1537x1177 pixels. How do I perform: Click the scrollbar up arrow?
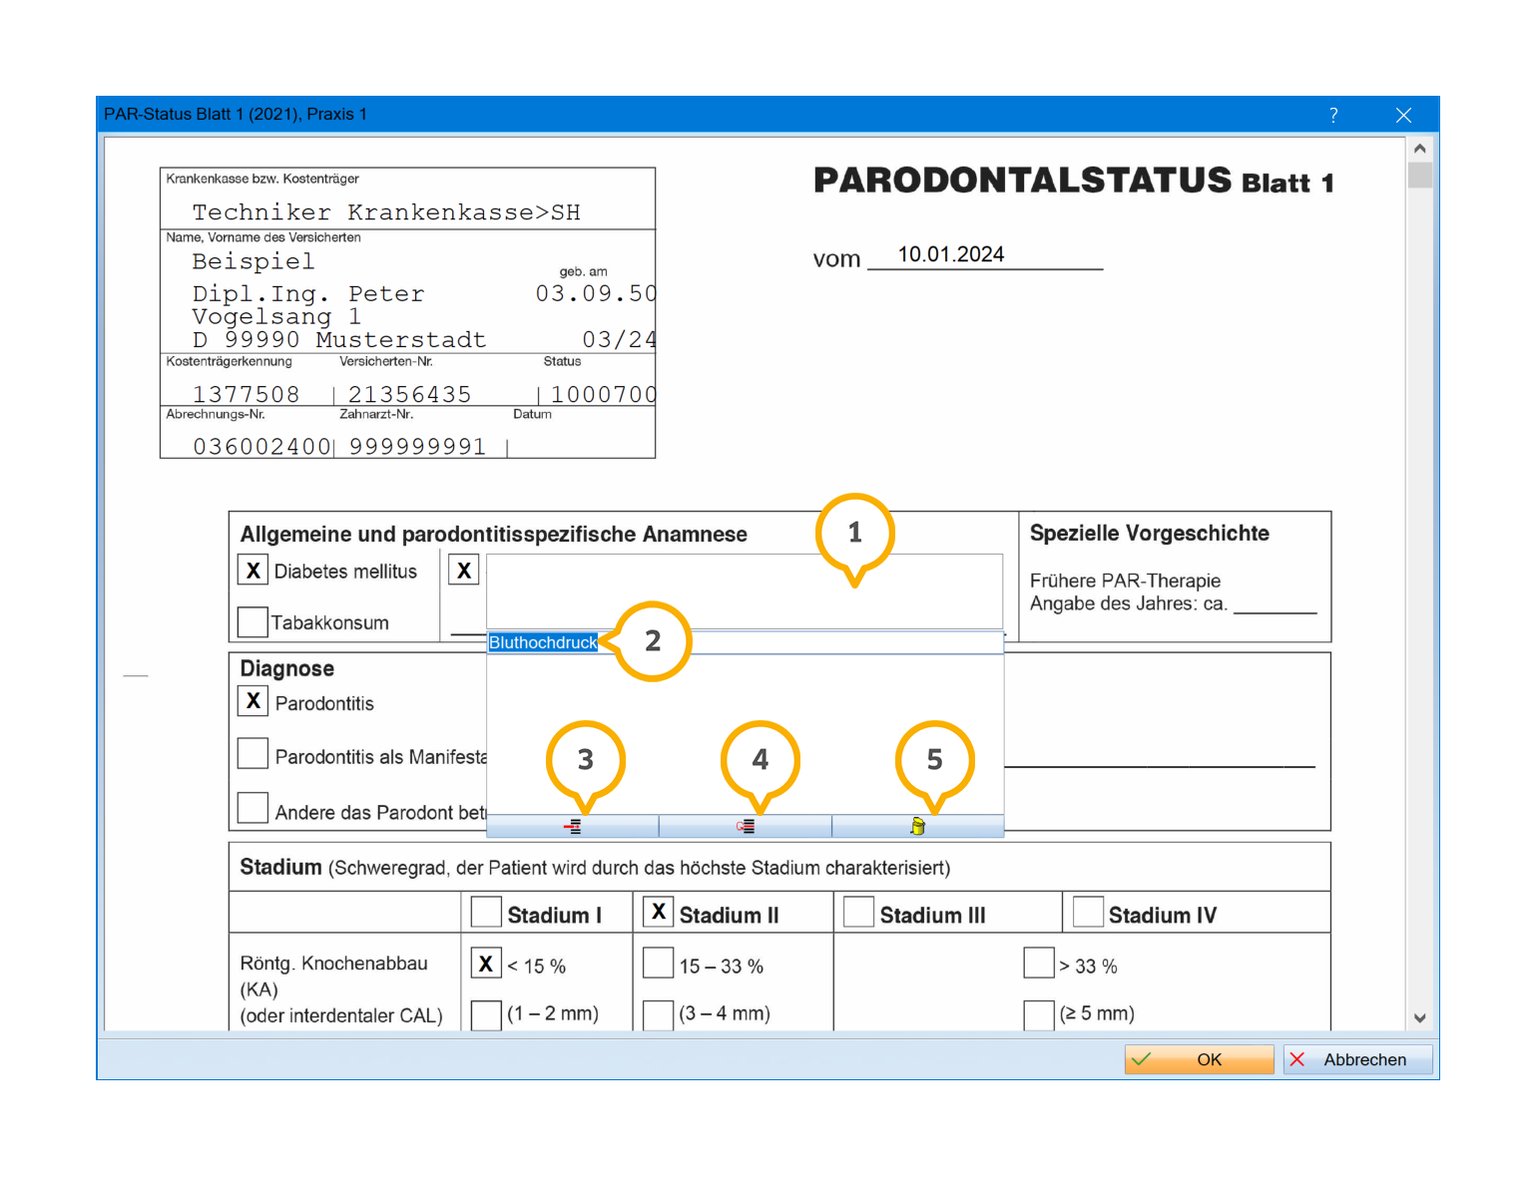[x=1420, y=148]
